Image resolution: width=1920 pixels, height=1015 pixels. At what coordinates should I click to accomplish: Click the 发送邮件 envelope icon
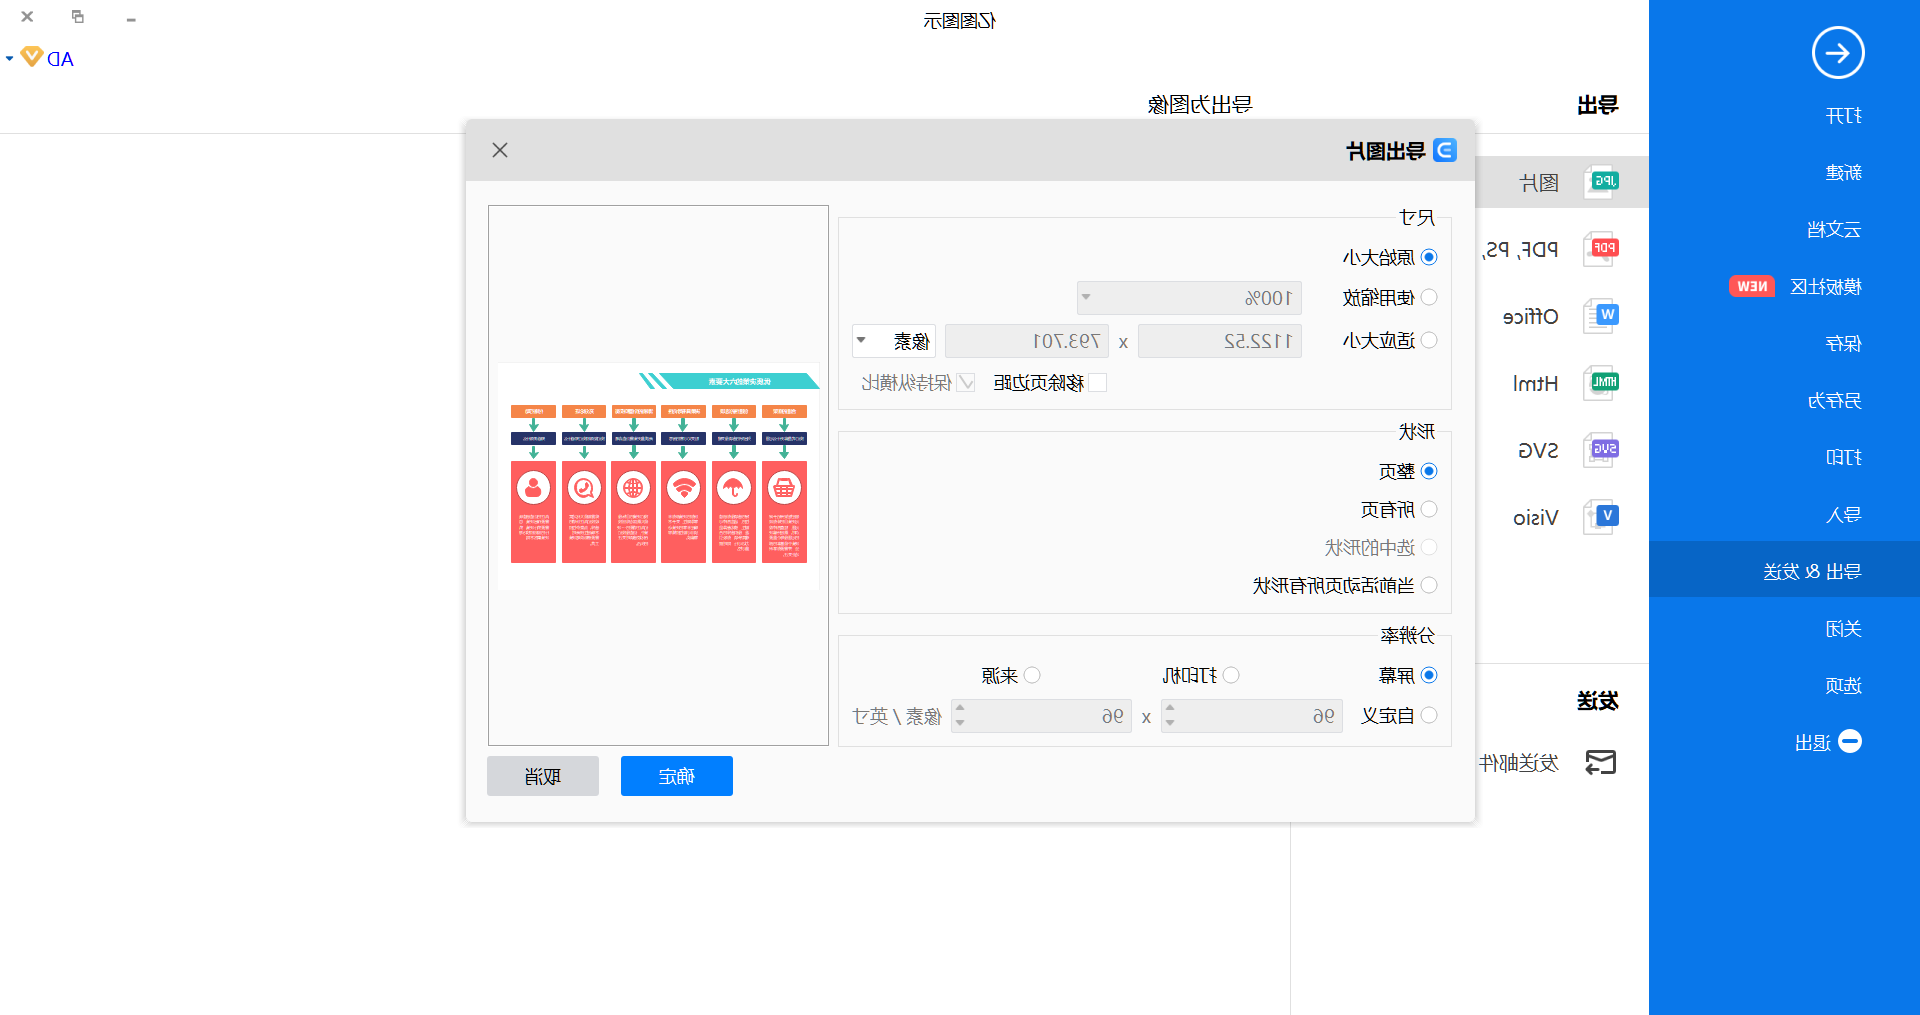click(1601, 763)
